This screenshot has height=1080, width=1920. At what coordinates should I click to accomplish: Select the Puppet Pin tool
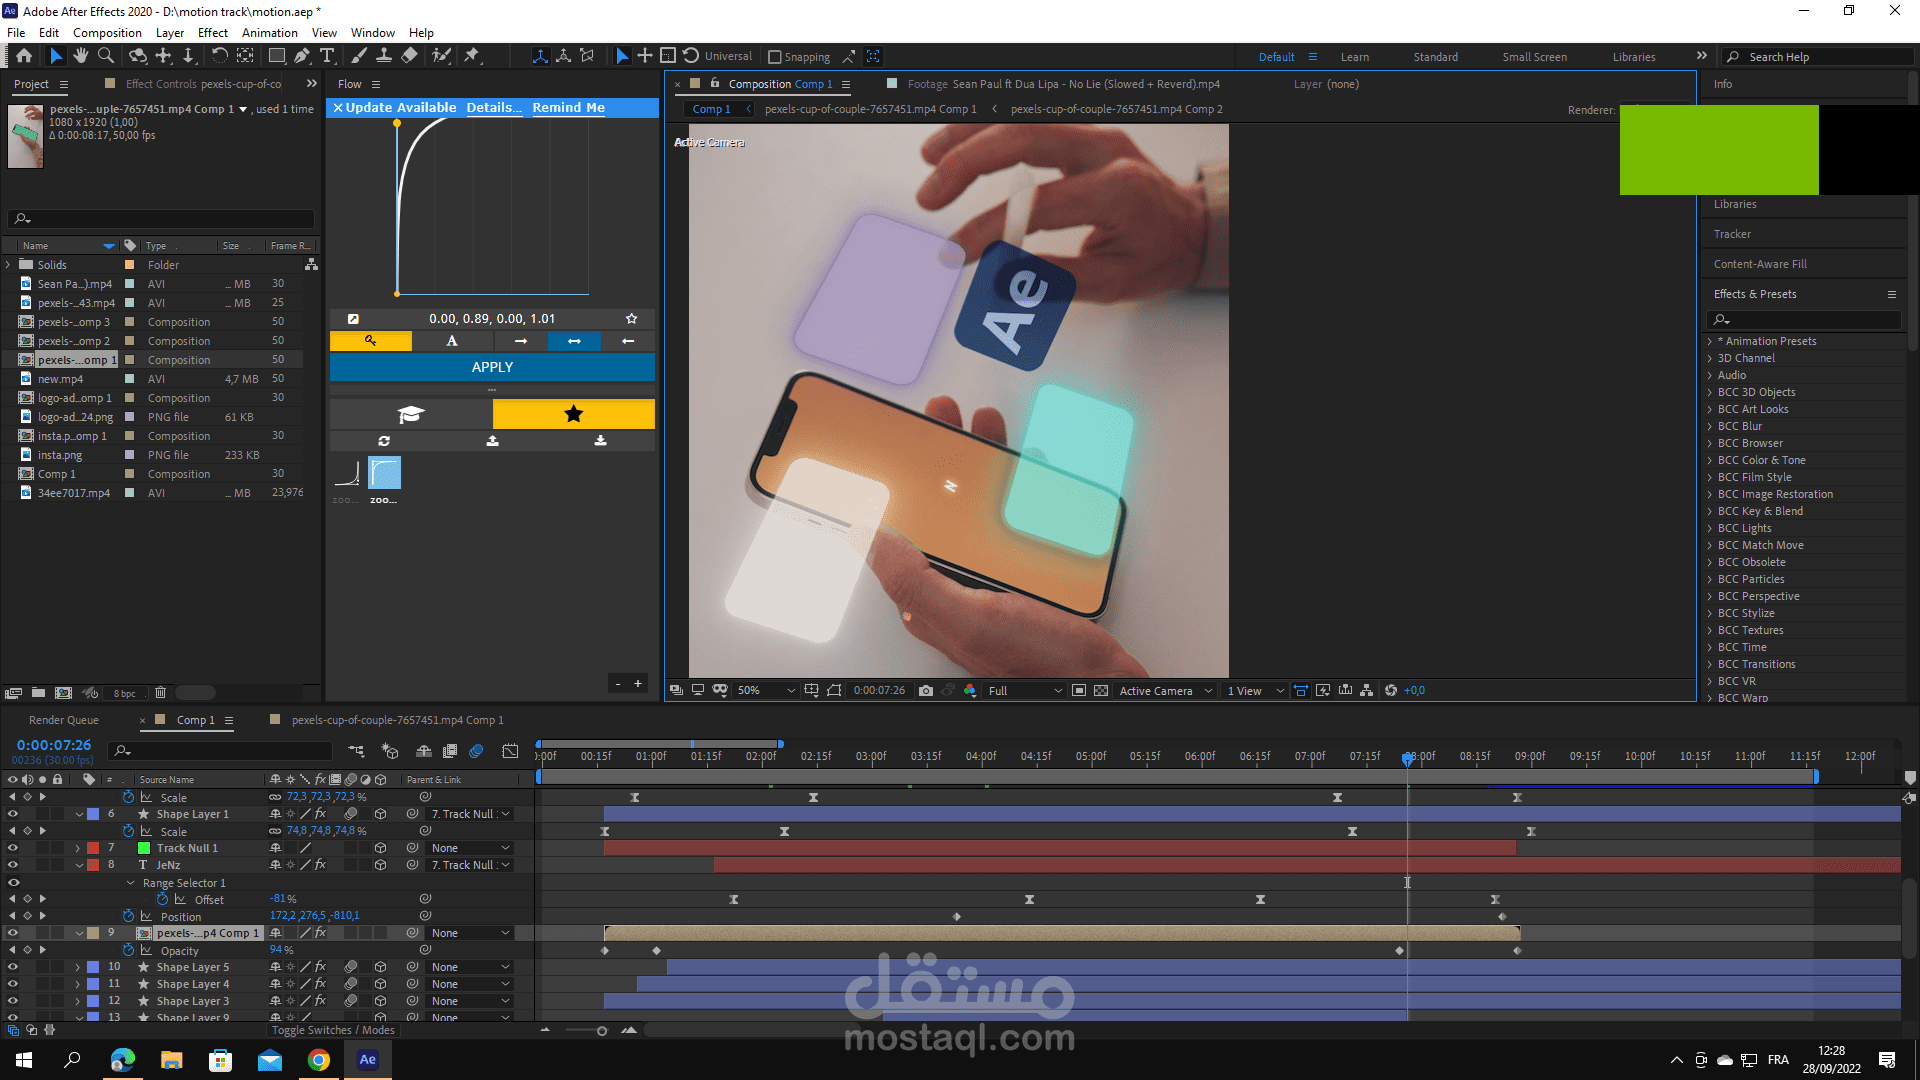(472, 56)
